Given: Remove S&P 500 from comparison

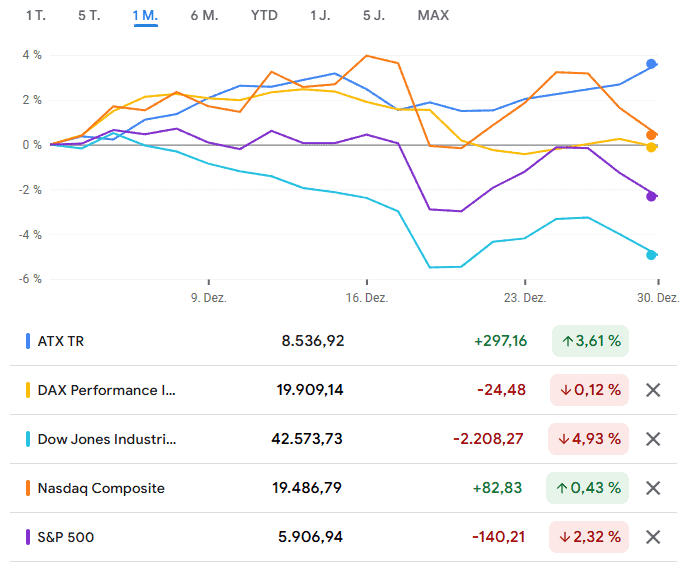Looking at the screenshot, I should 653,537.
